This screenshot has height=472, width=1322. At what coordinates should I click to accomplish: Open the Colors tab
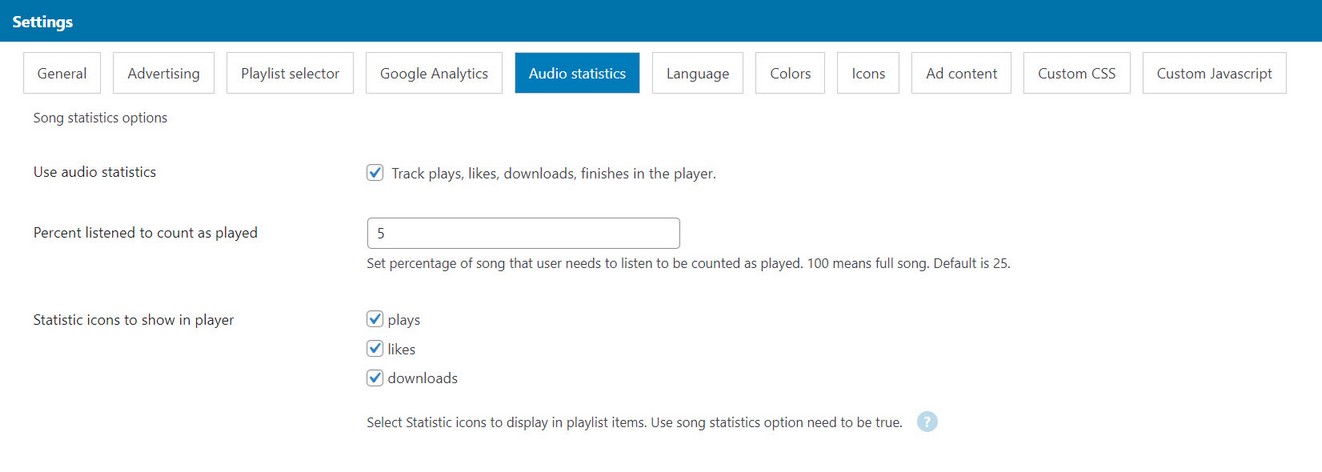pyautogui.click(x=790, y=73)
